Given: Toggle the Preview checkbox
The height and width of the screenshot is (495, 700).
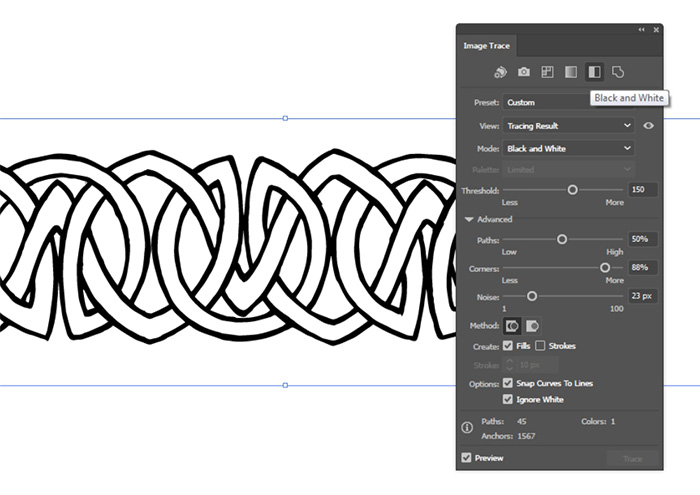Looking at the screenshot, I should tap(467, 458).
